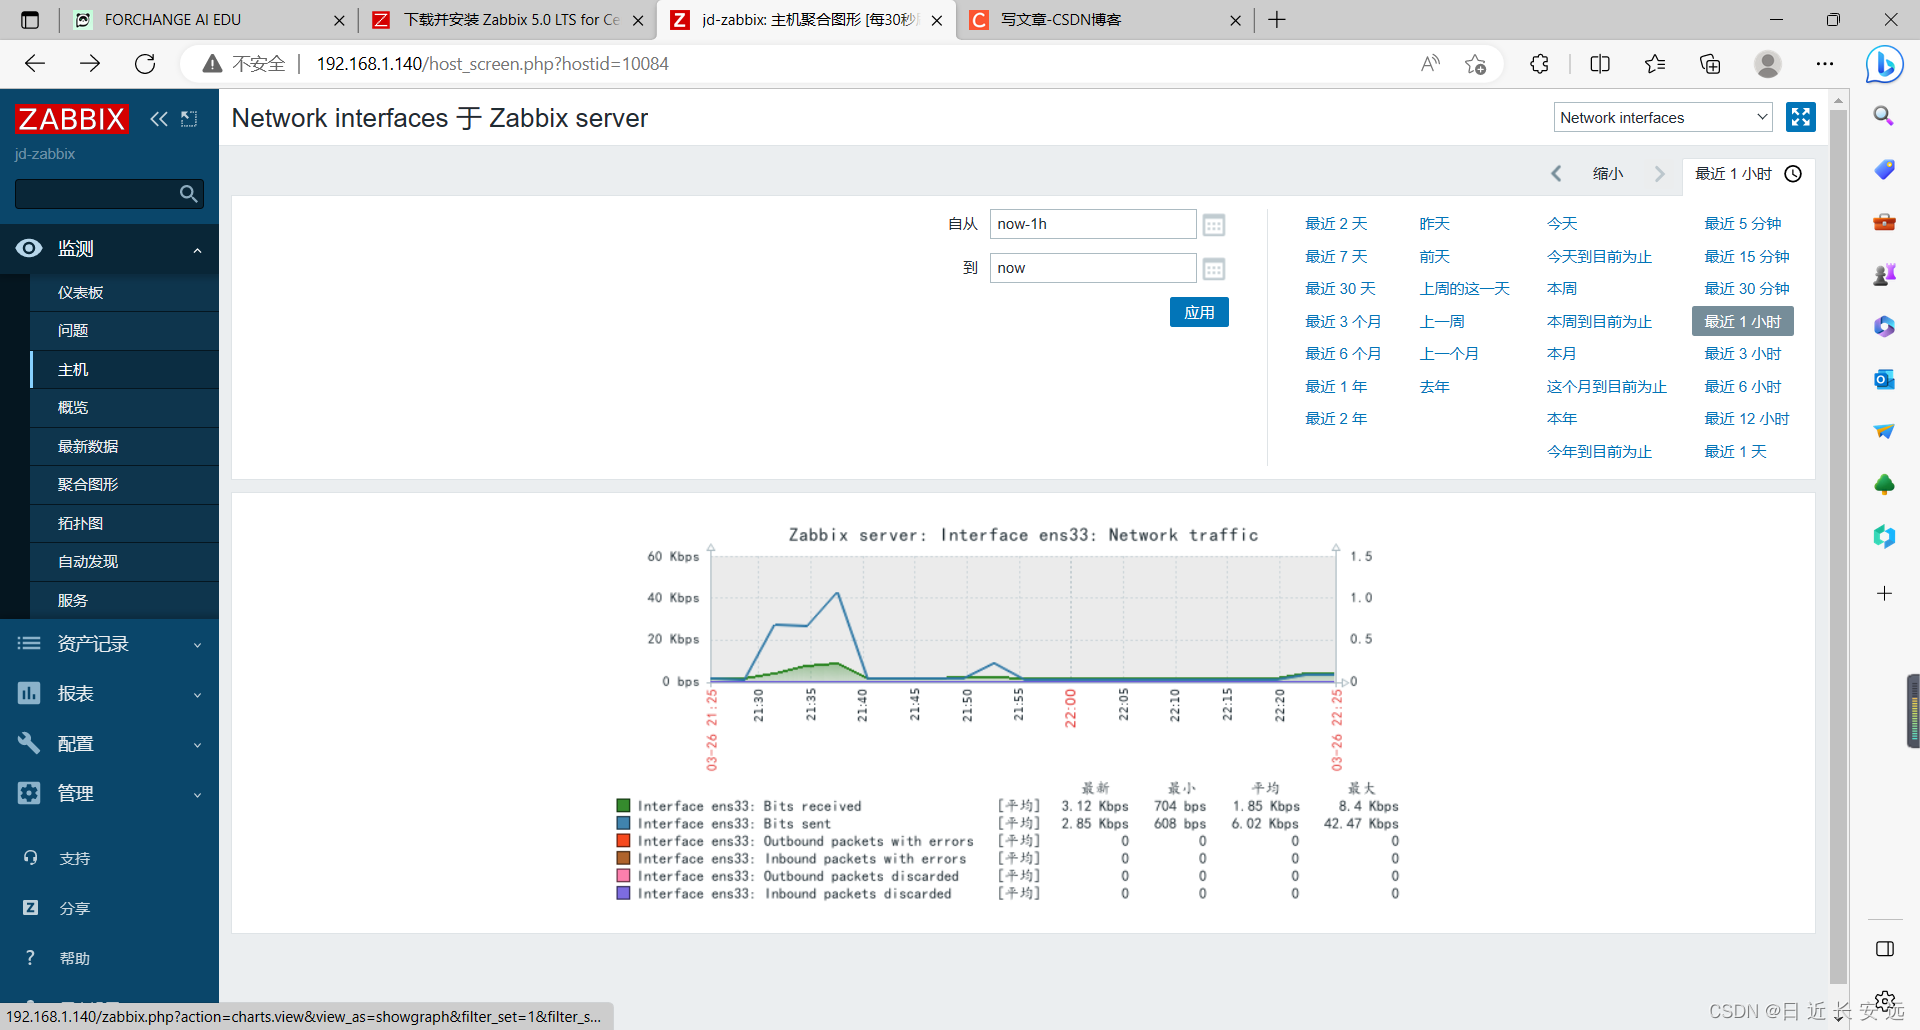Viewport: 1920px width, 1030px height.
Task: Open 帮助 help link in sidebar
Action: coord(74,959)
